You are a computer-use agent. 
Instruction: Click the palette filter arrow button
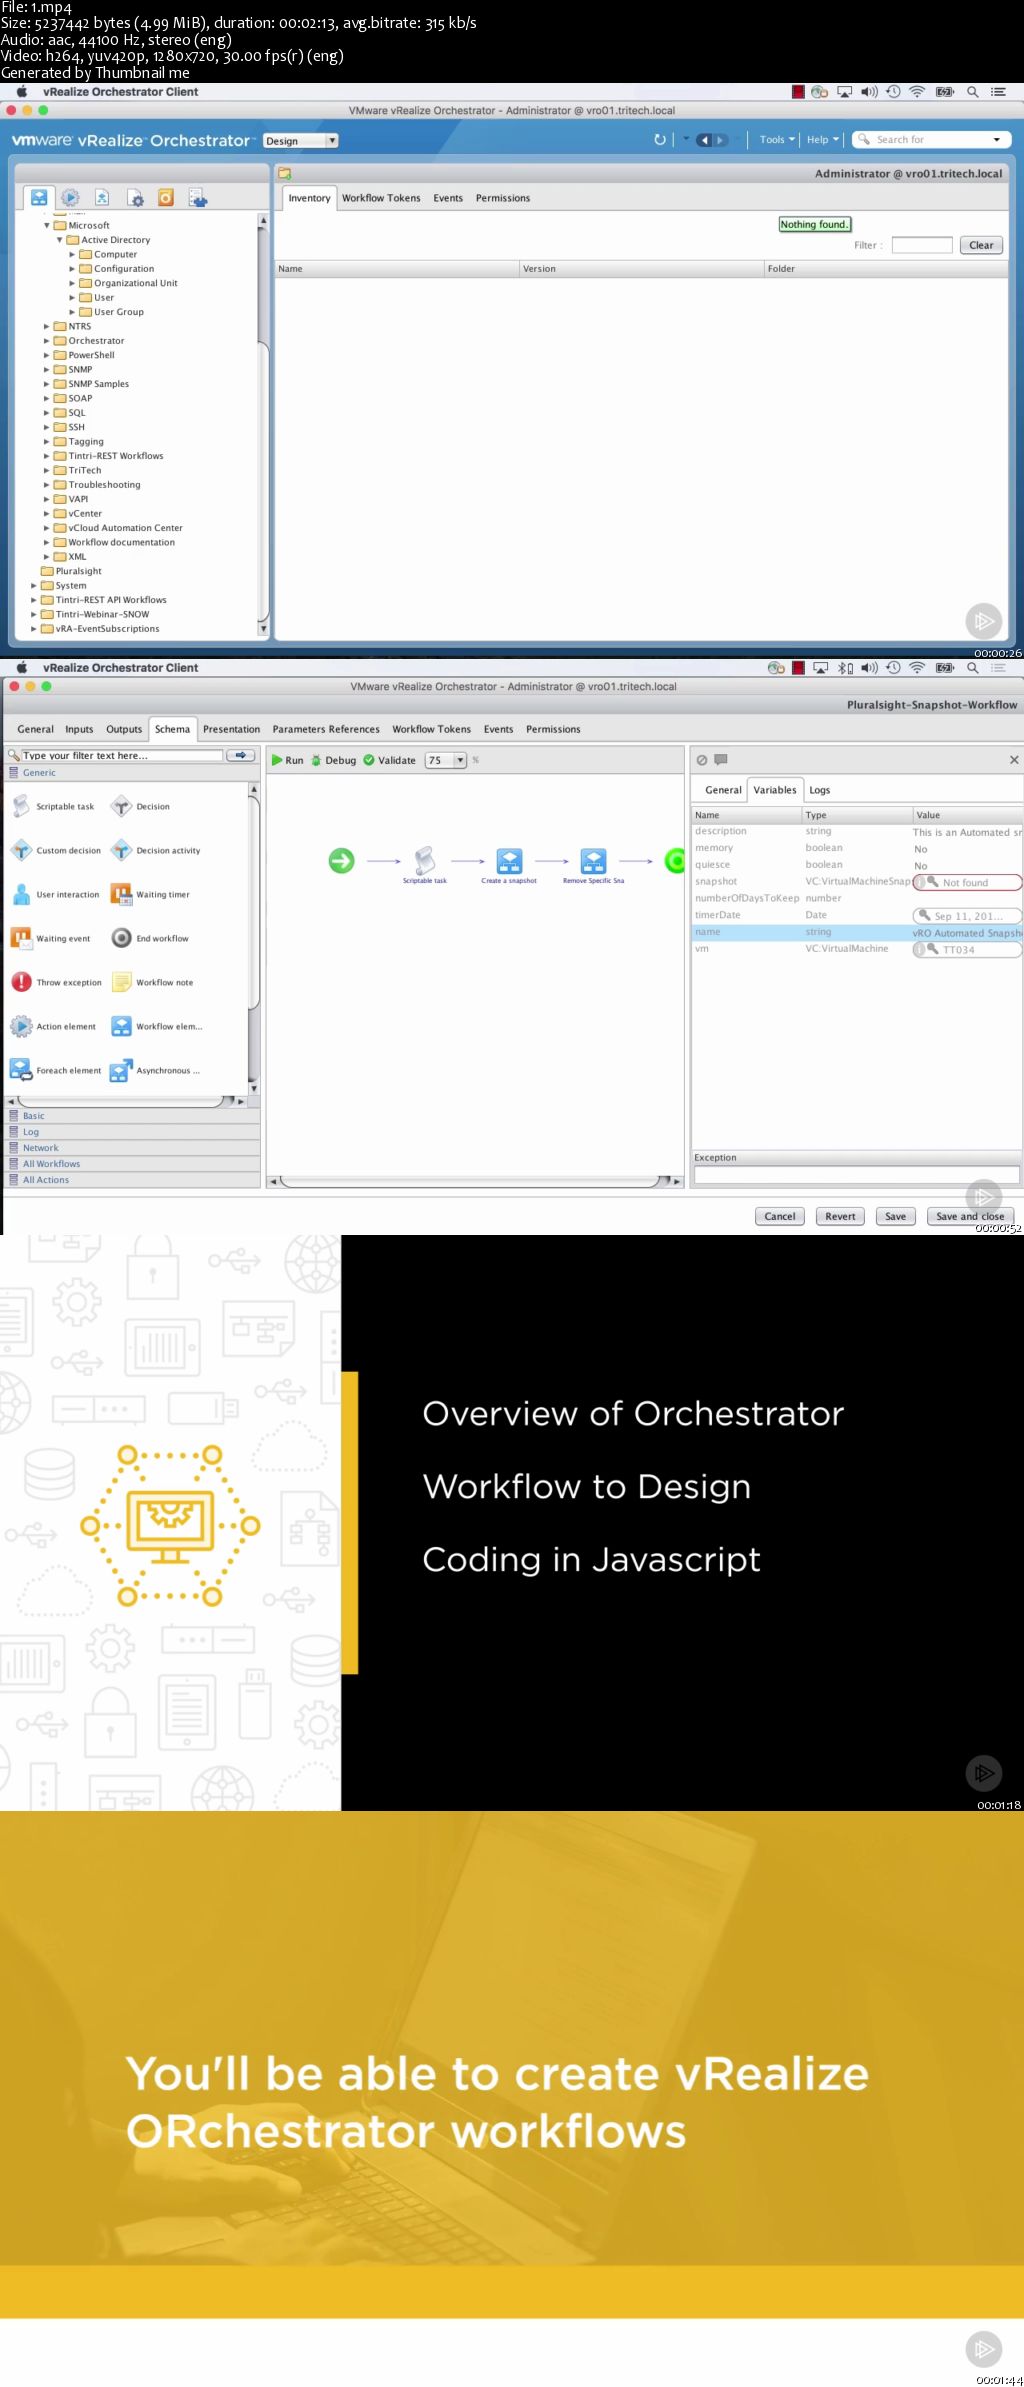241,755
